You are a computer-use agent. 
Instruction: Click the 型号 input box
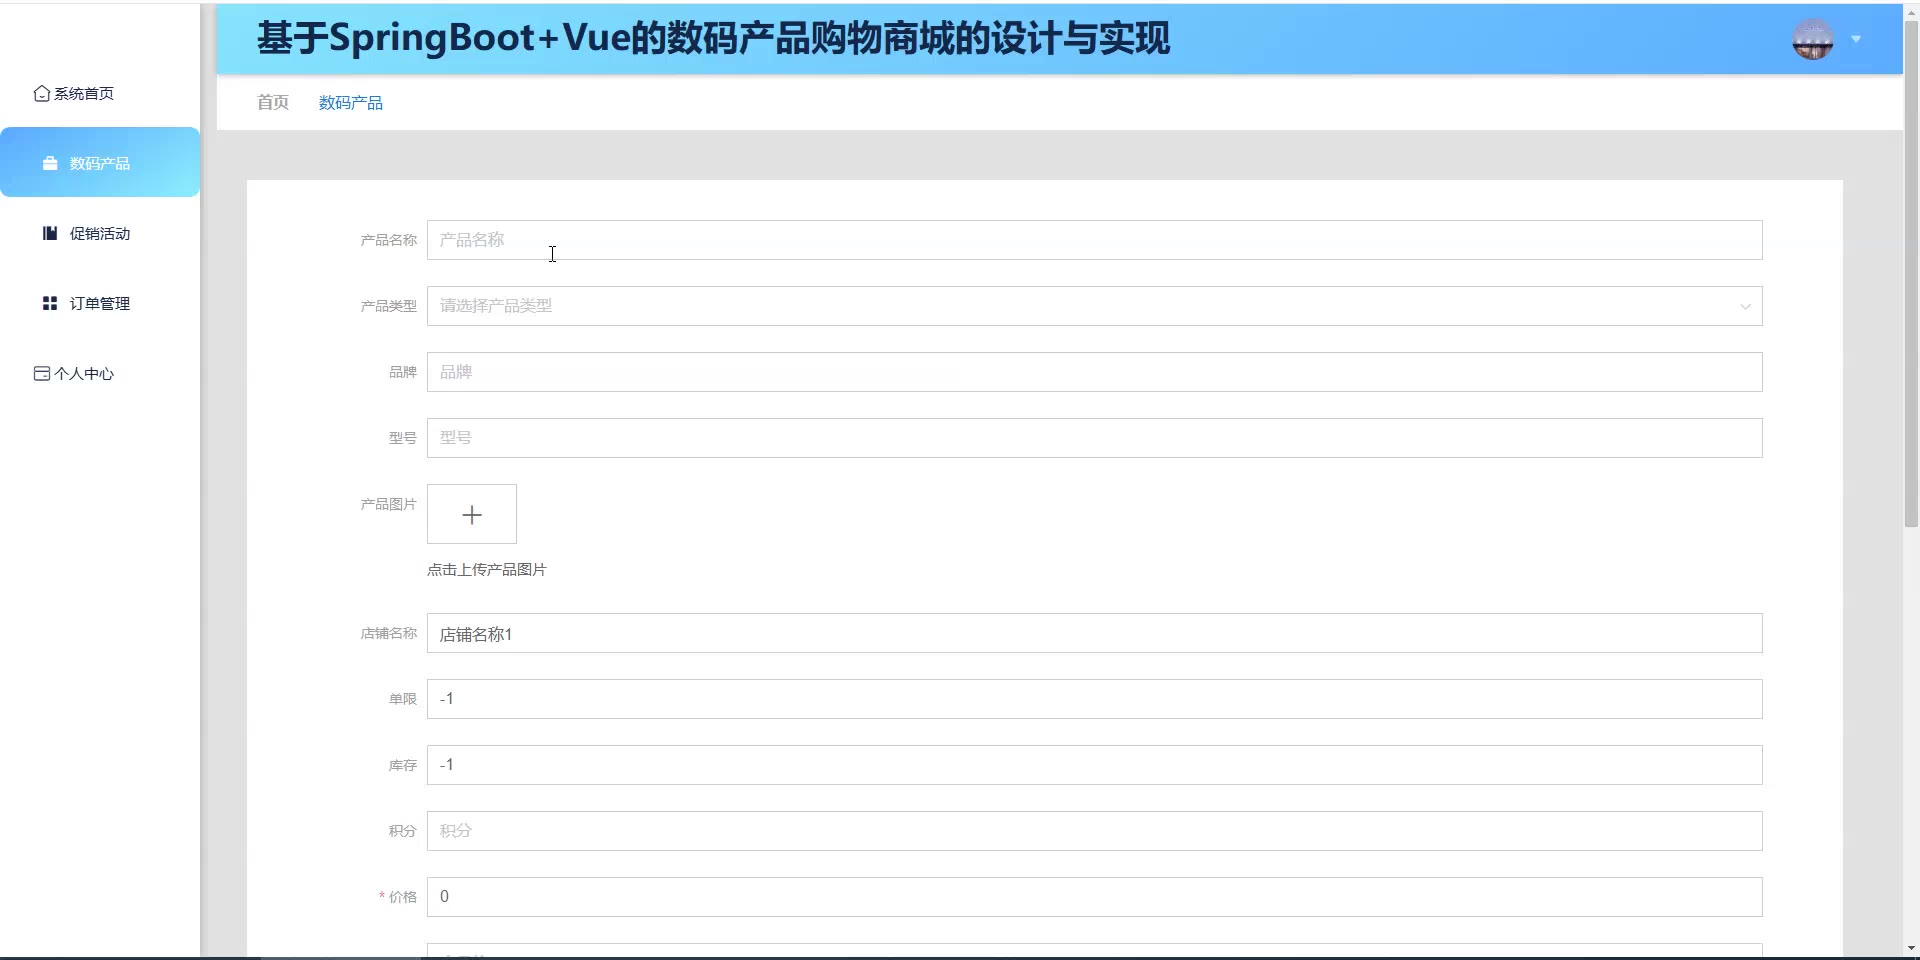[x=1094, y=438]
